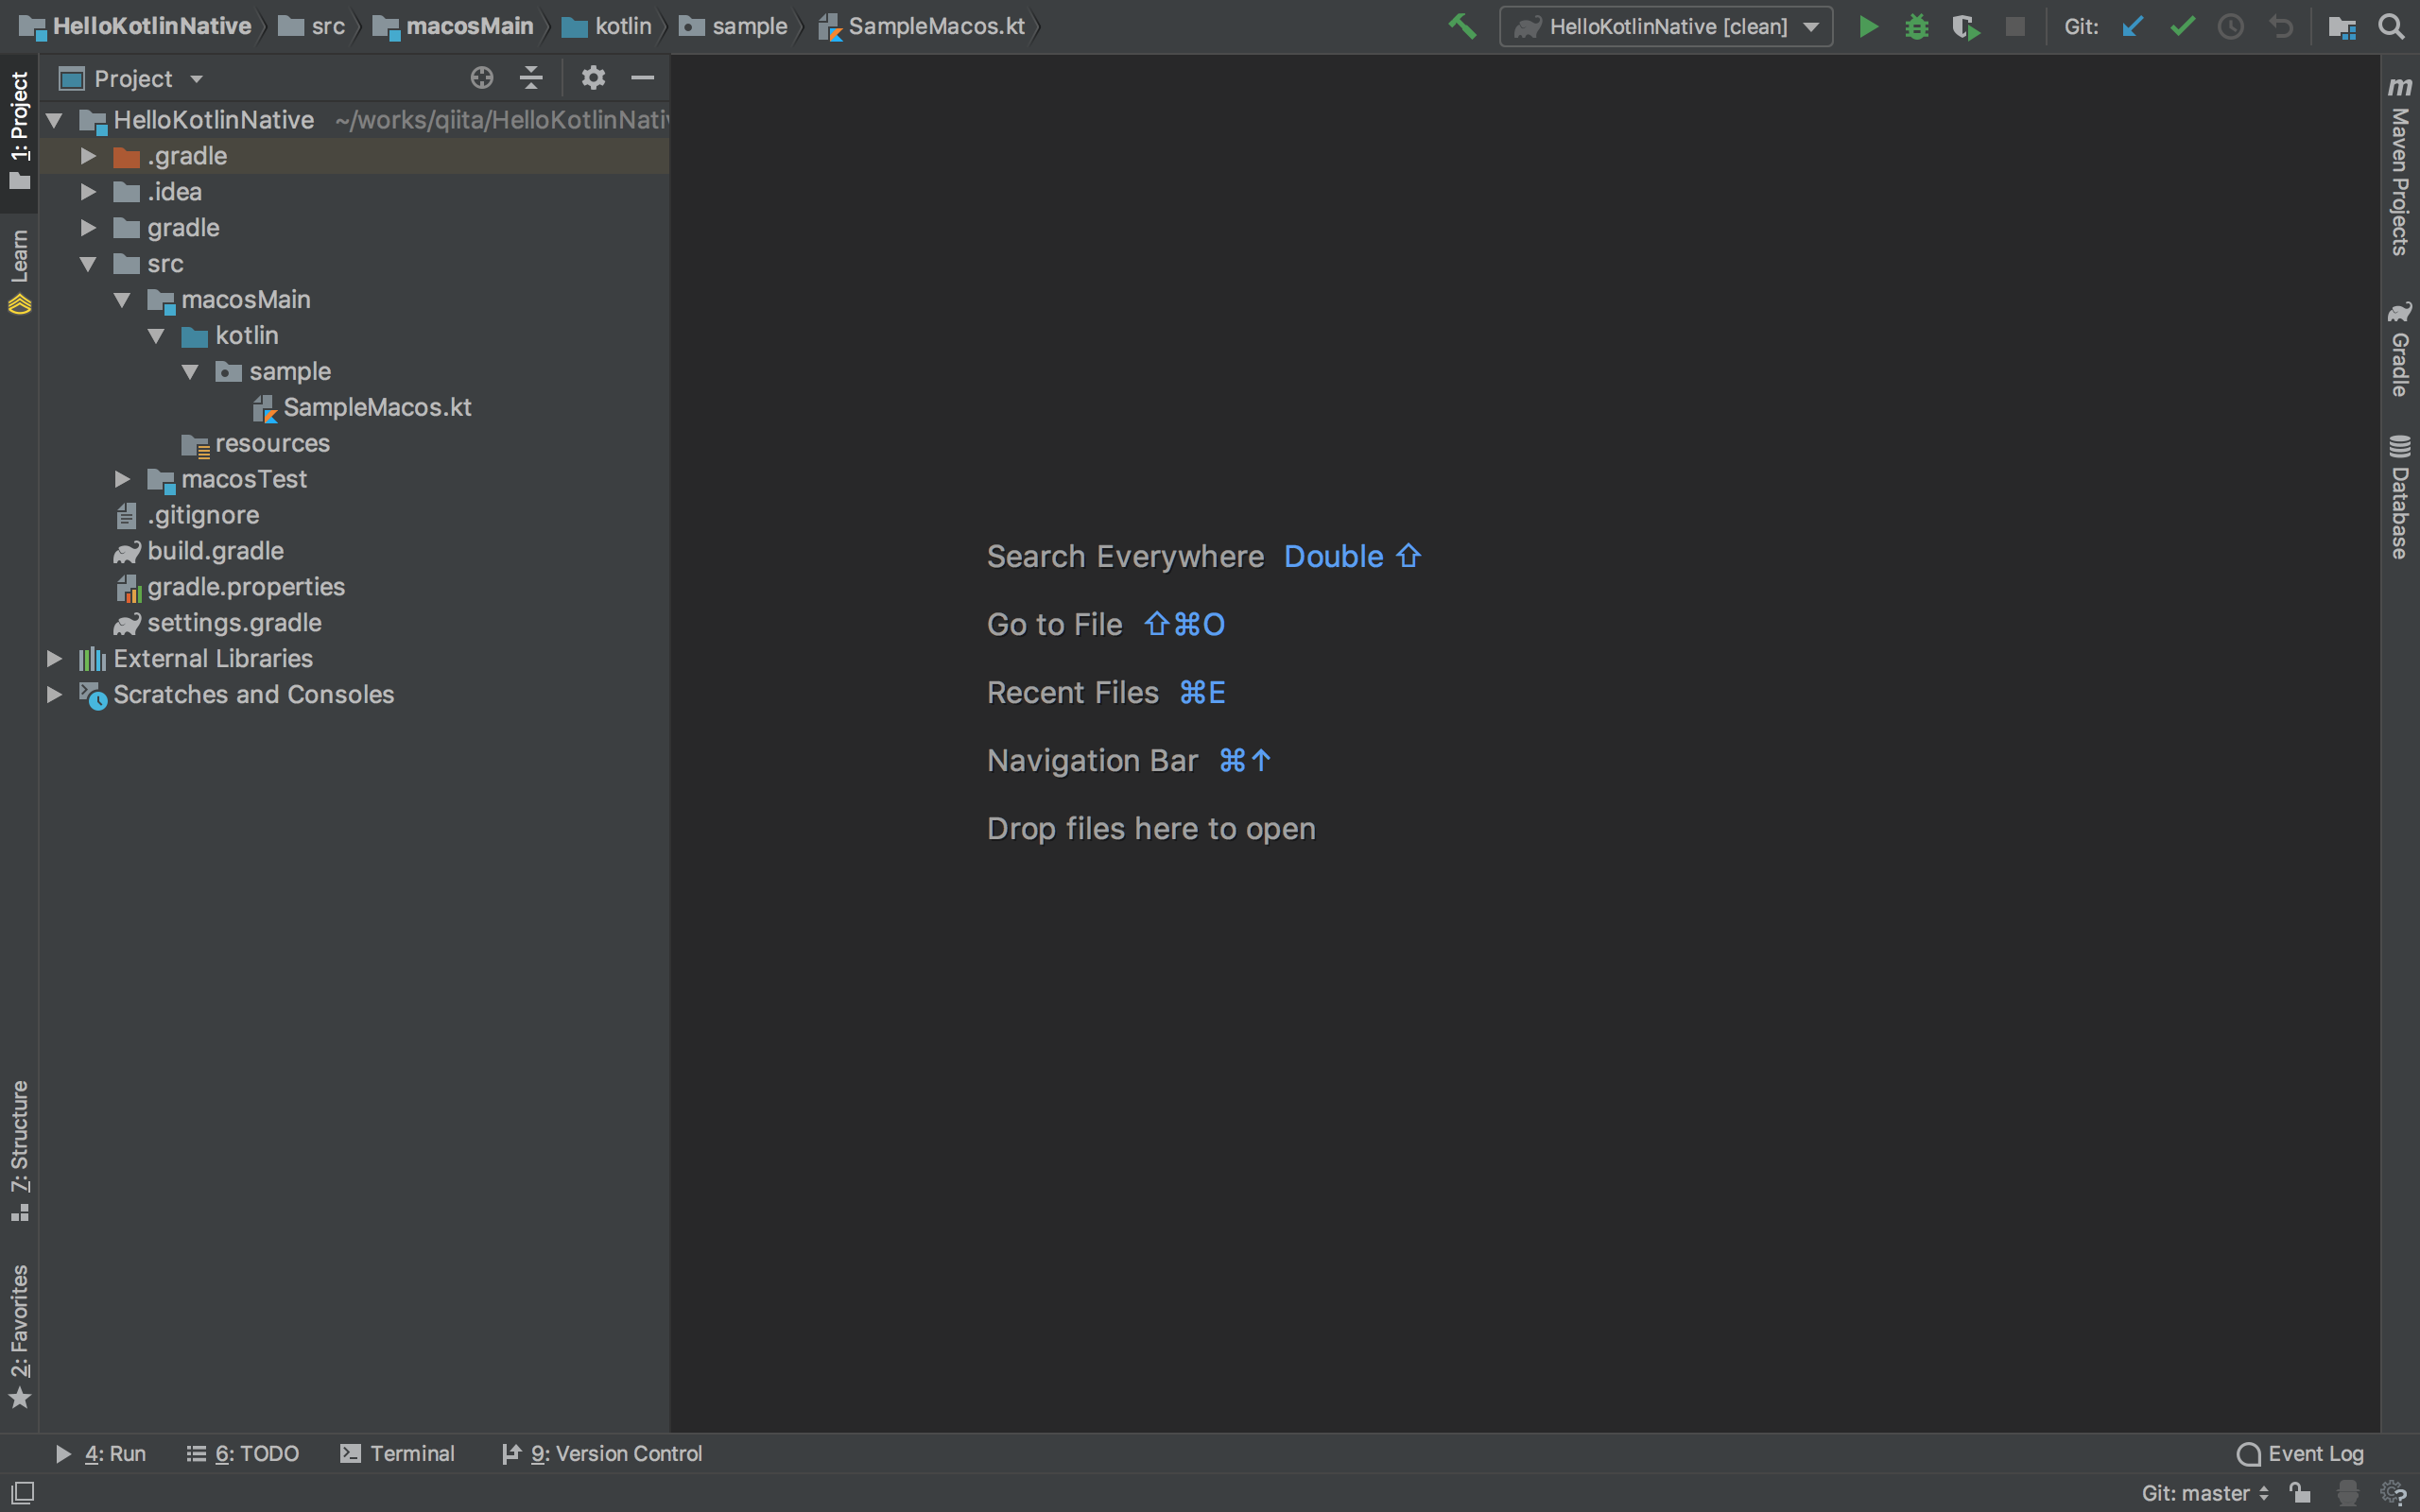The width and height of the screenshot is (2420, 1512).
Task: Show Git history clock icon
Action: point(2231,26)
